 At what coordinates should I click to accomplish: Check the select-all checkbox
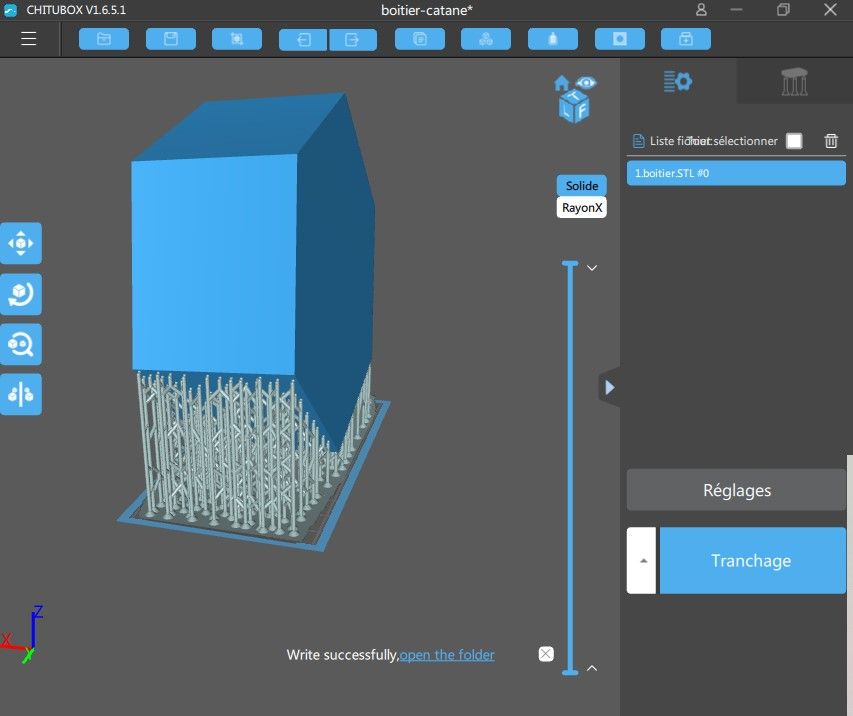[x=794, y=141]
